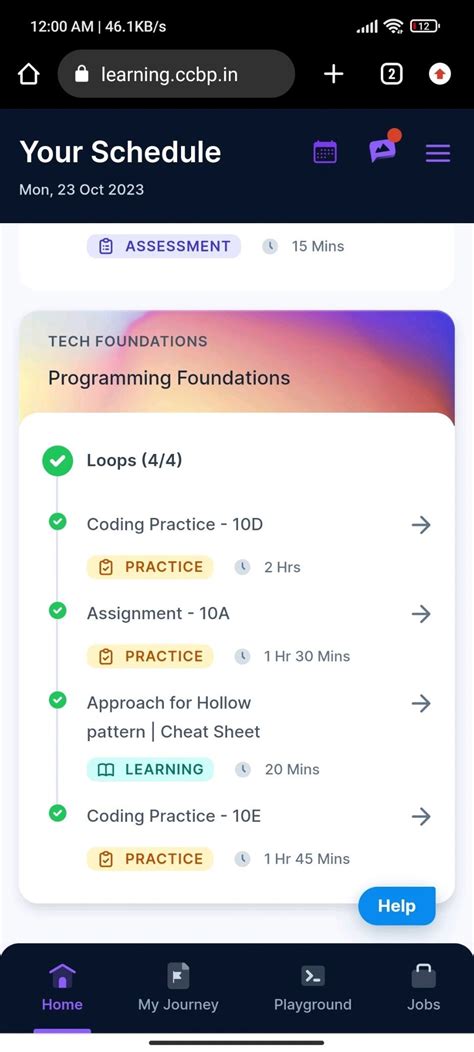This screenshot has height=1052, width=474.
Task: Open Coding Practice - 10D with arrow
Action: [x=421, y=525]
